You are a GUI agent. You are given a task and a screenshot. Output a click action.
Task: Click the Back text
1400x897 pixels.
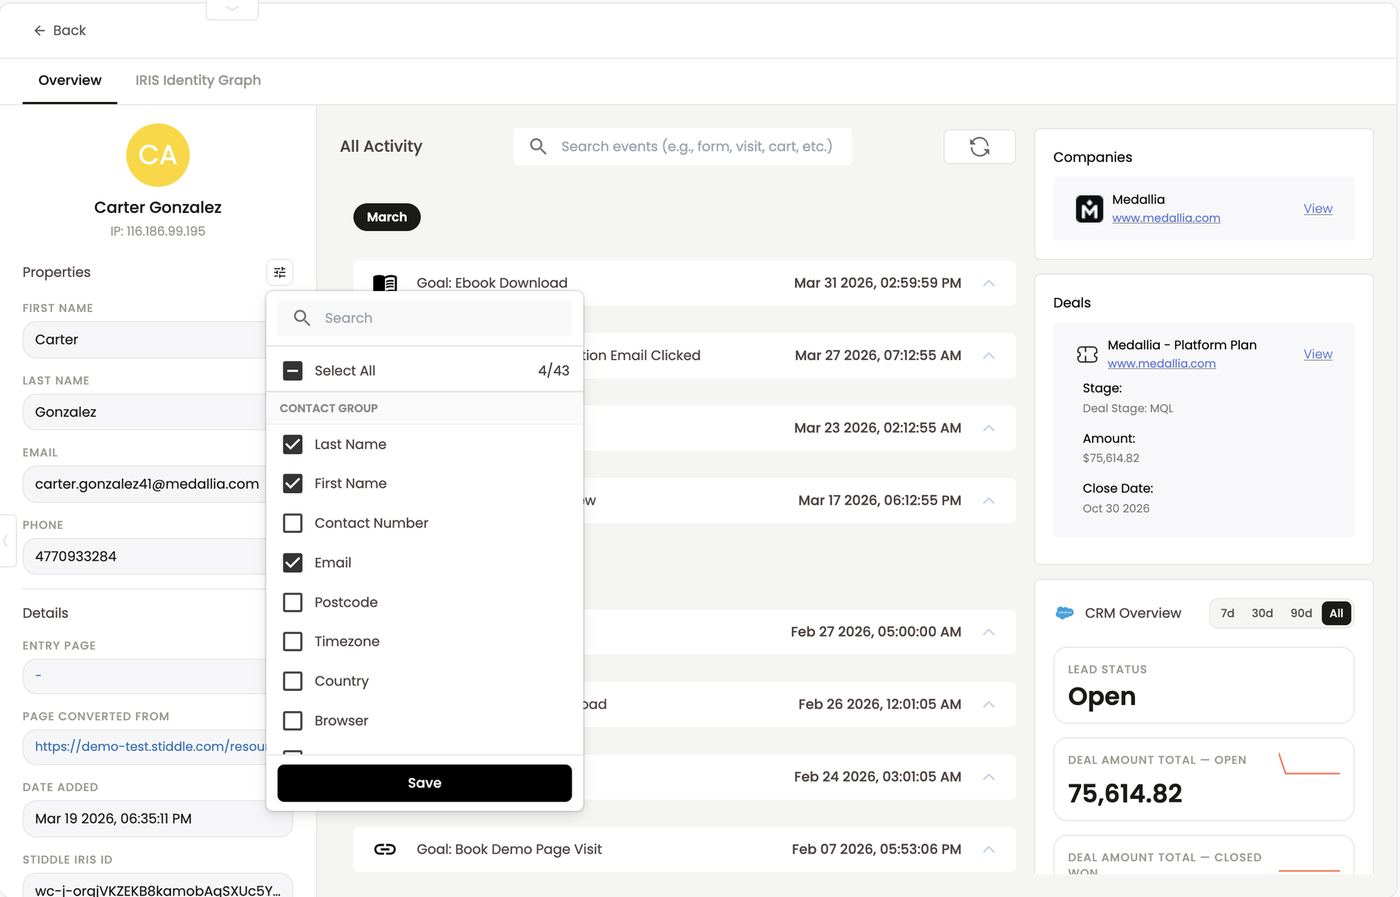69,31
